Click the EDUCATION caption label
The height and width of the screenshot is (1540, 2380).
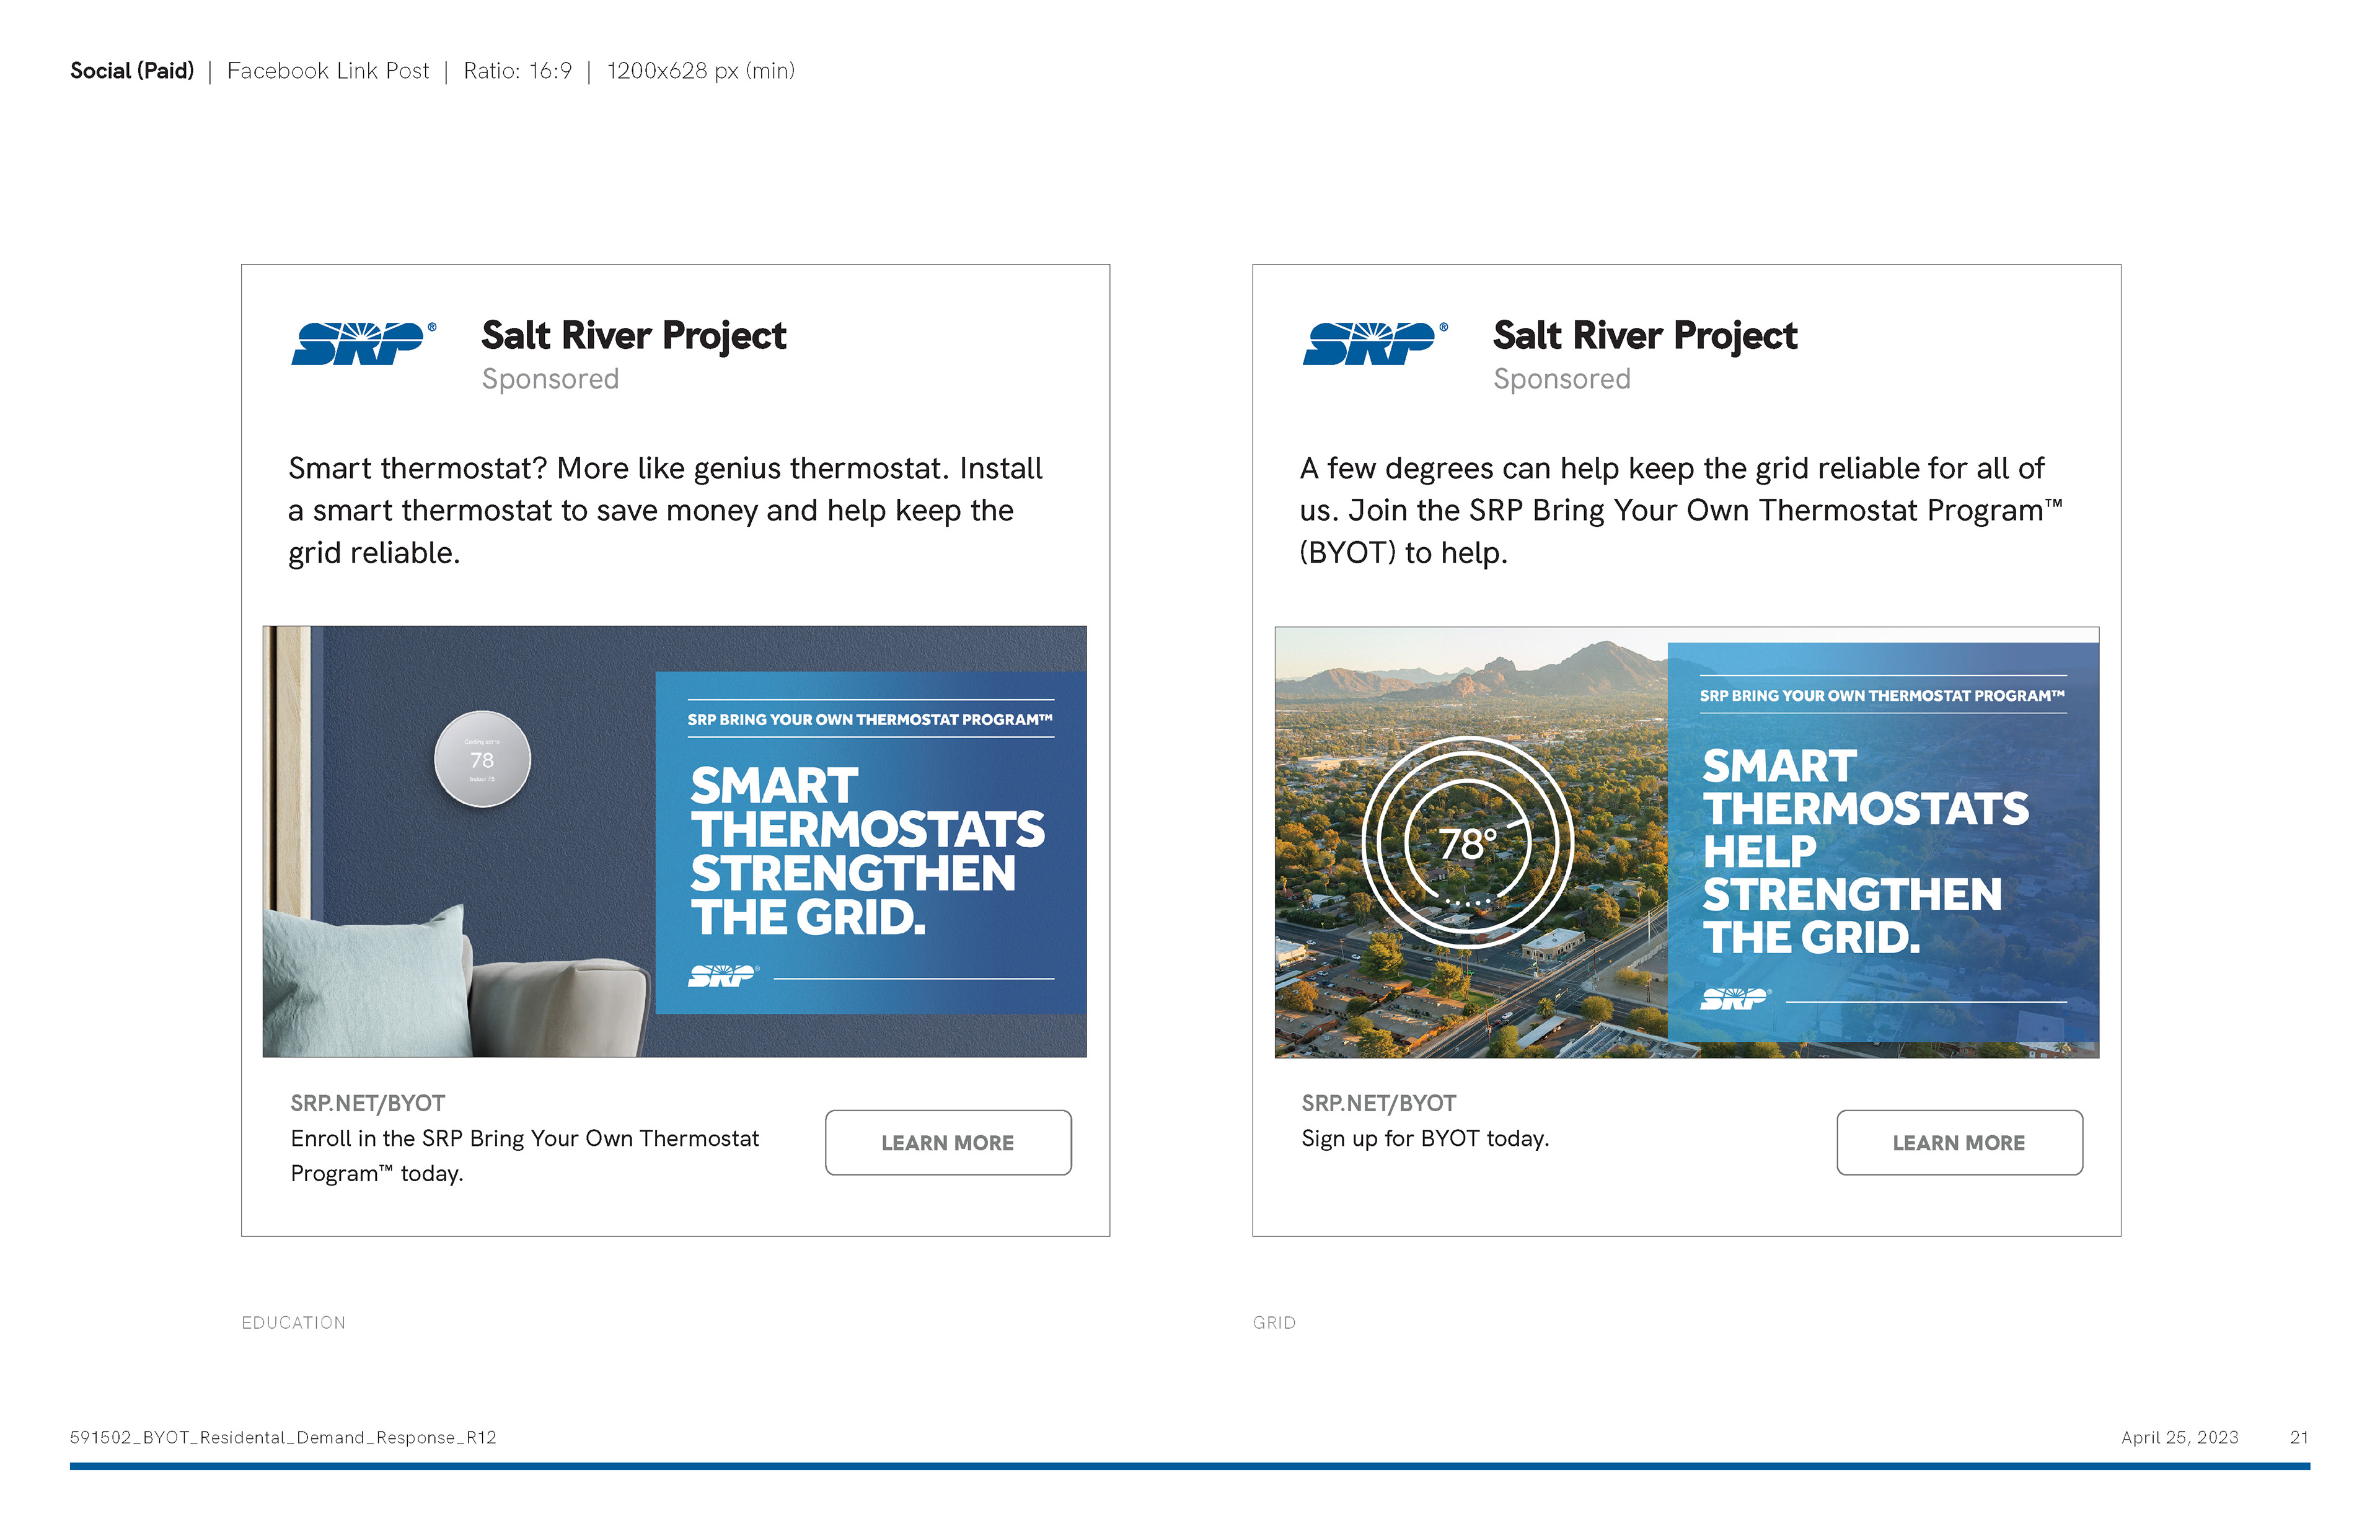293,1322
